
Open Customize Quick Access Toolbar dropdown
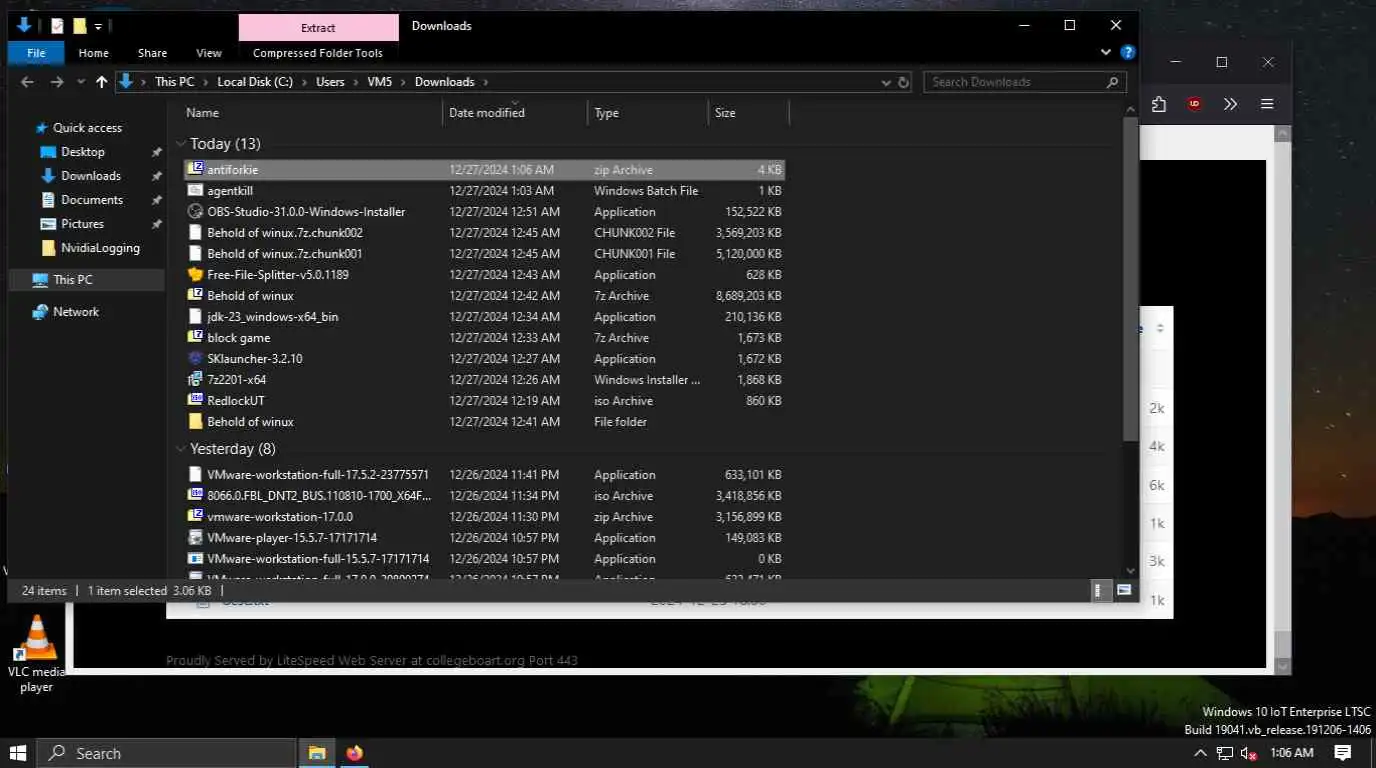click(98, 27)
